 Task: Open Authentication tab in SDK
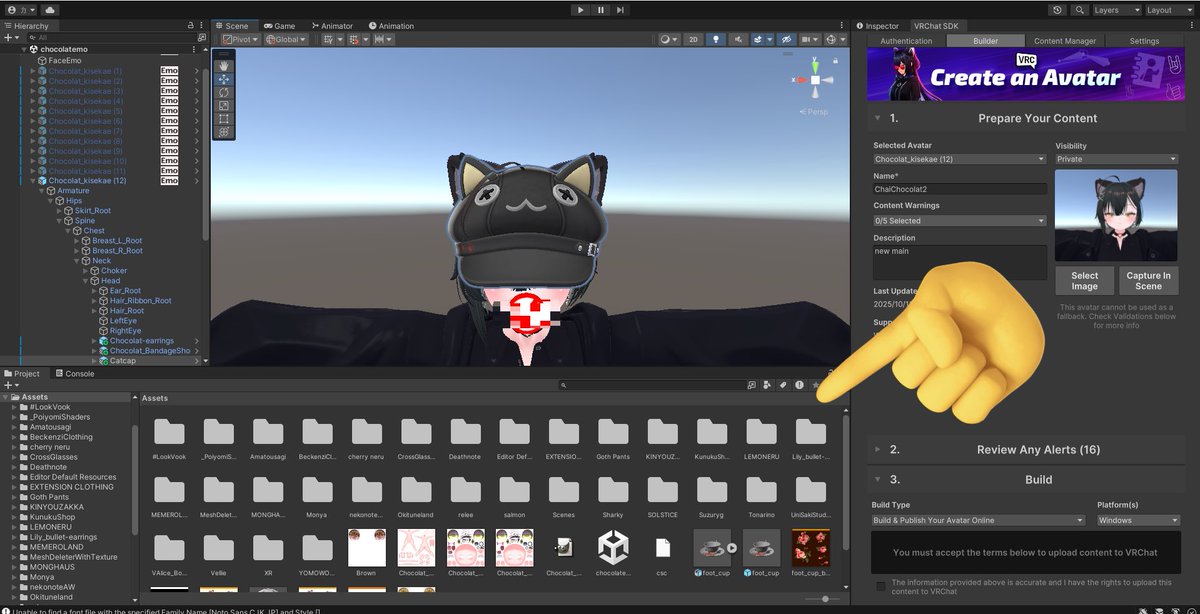click(906, 41)
